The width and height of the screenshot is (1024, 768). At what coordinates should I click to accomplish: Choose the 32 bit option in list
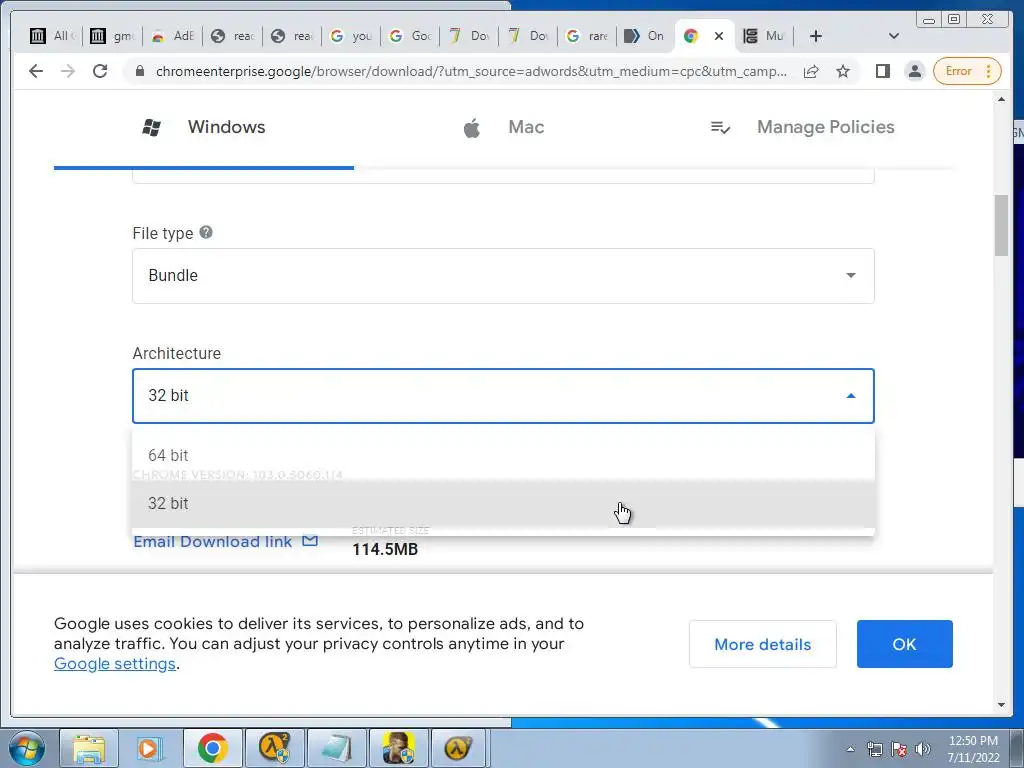coord(503,504)
